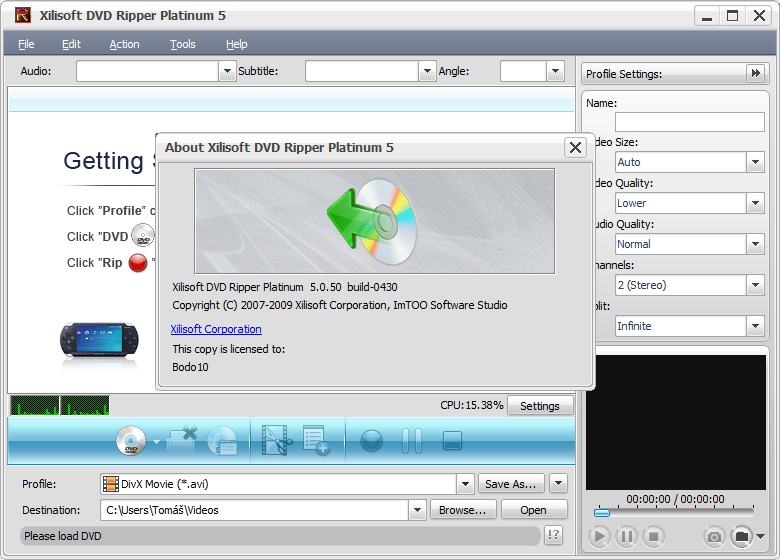780x560 pixels.
Task: Expand the Destination path dropdown
Action: [x=417, y=510]
